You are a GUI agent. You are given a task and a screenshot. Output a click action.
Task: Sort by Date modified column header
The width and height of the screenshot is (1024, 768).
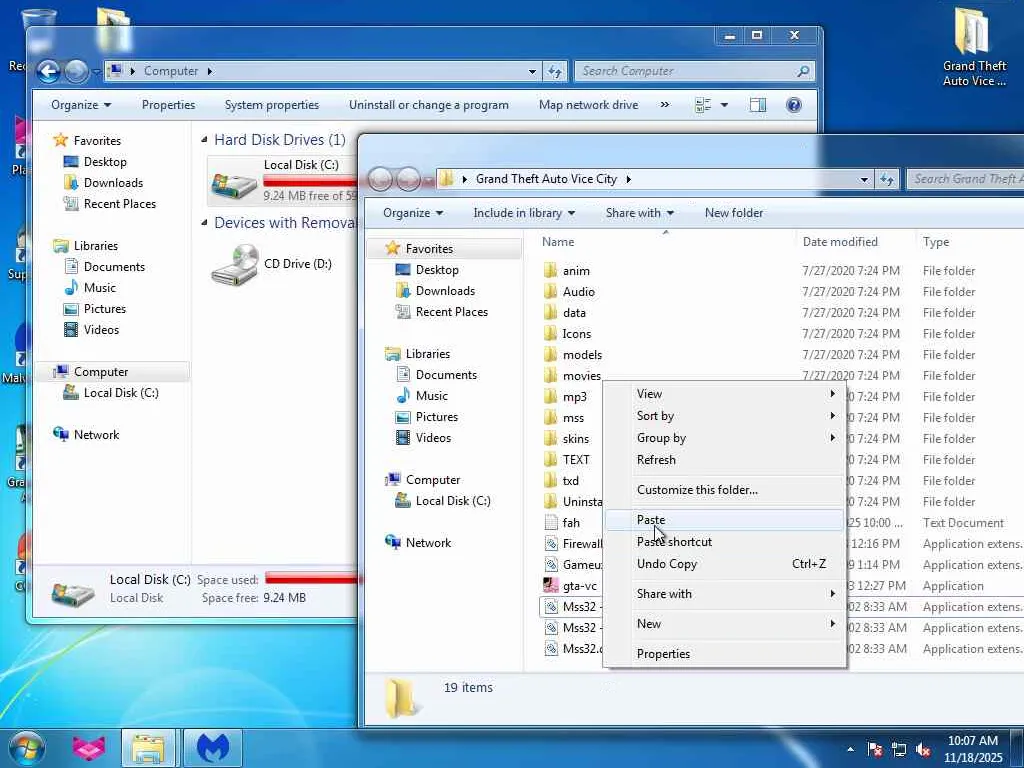click(x=840, y=242)
